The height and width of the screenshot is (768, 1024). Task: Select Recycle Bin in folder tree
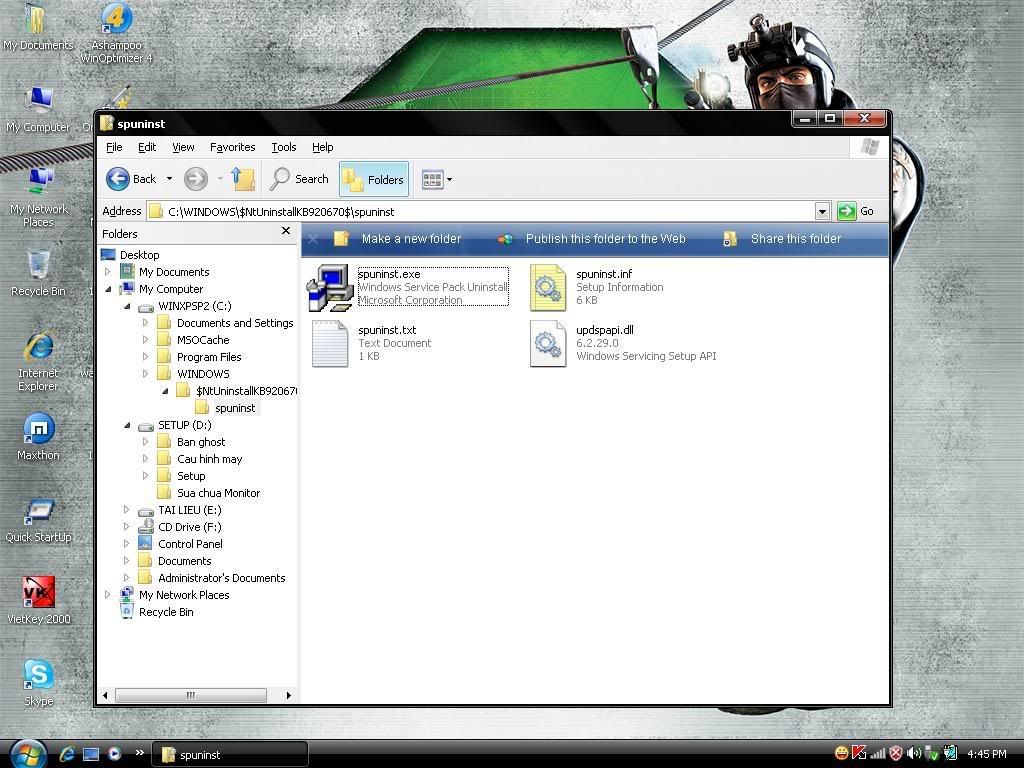tap(166, 611)
